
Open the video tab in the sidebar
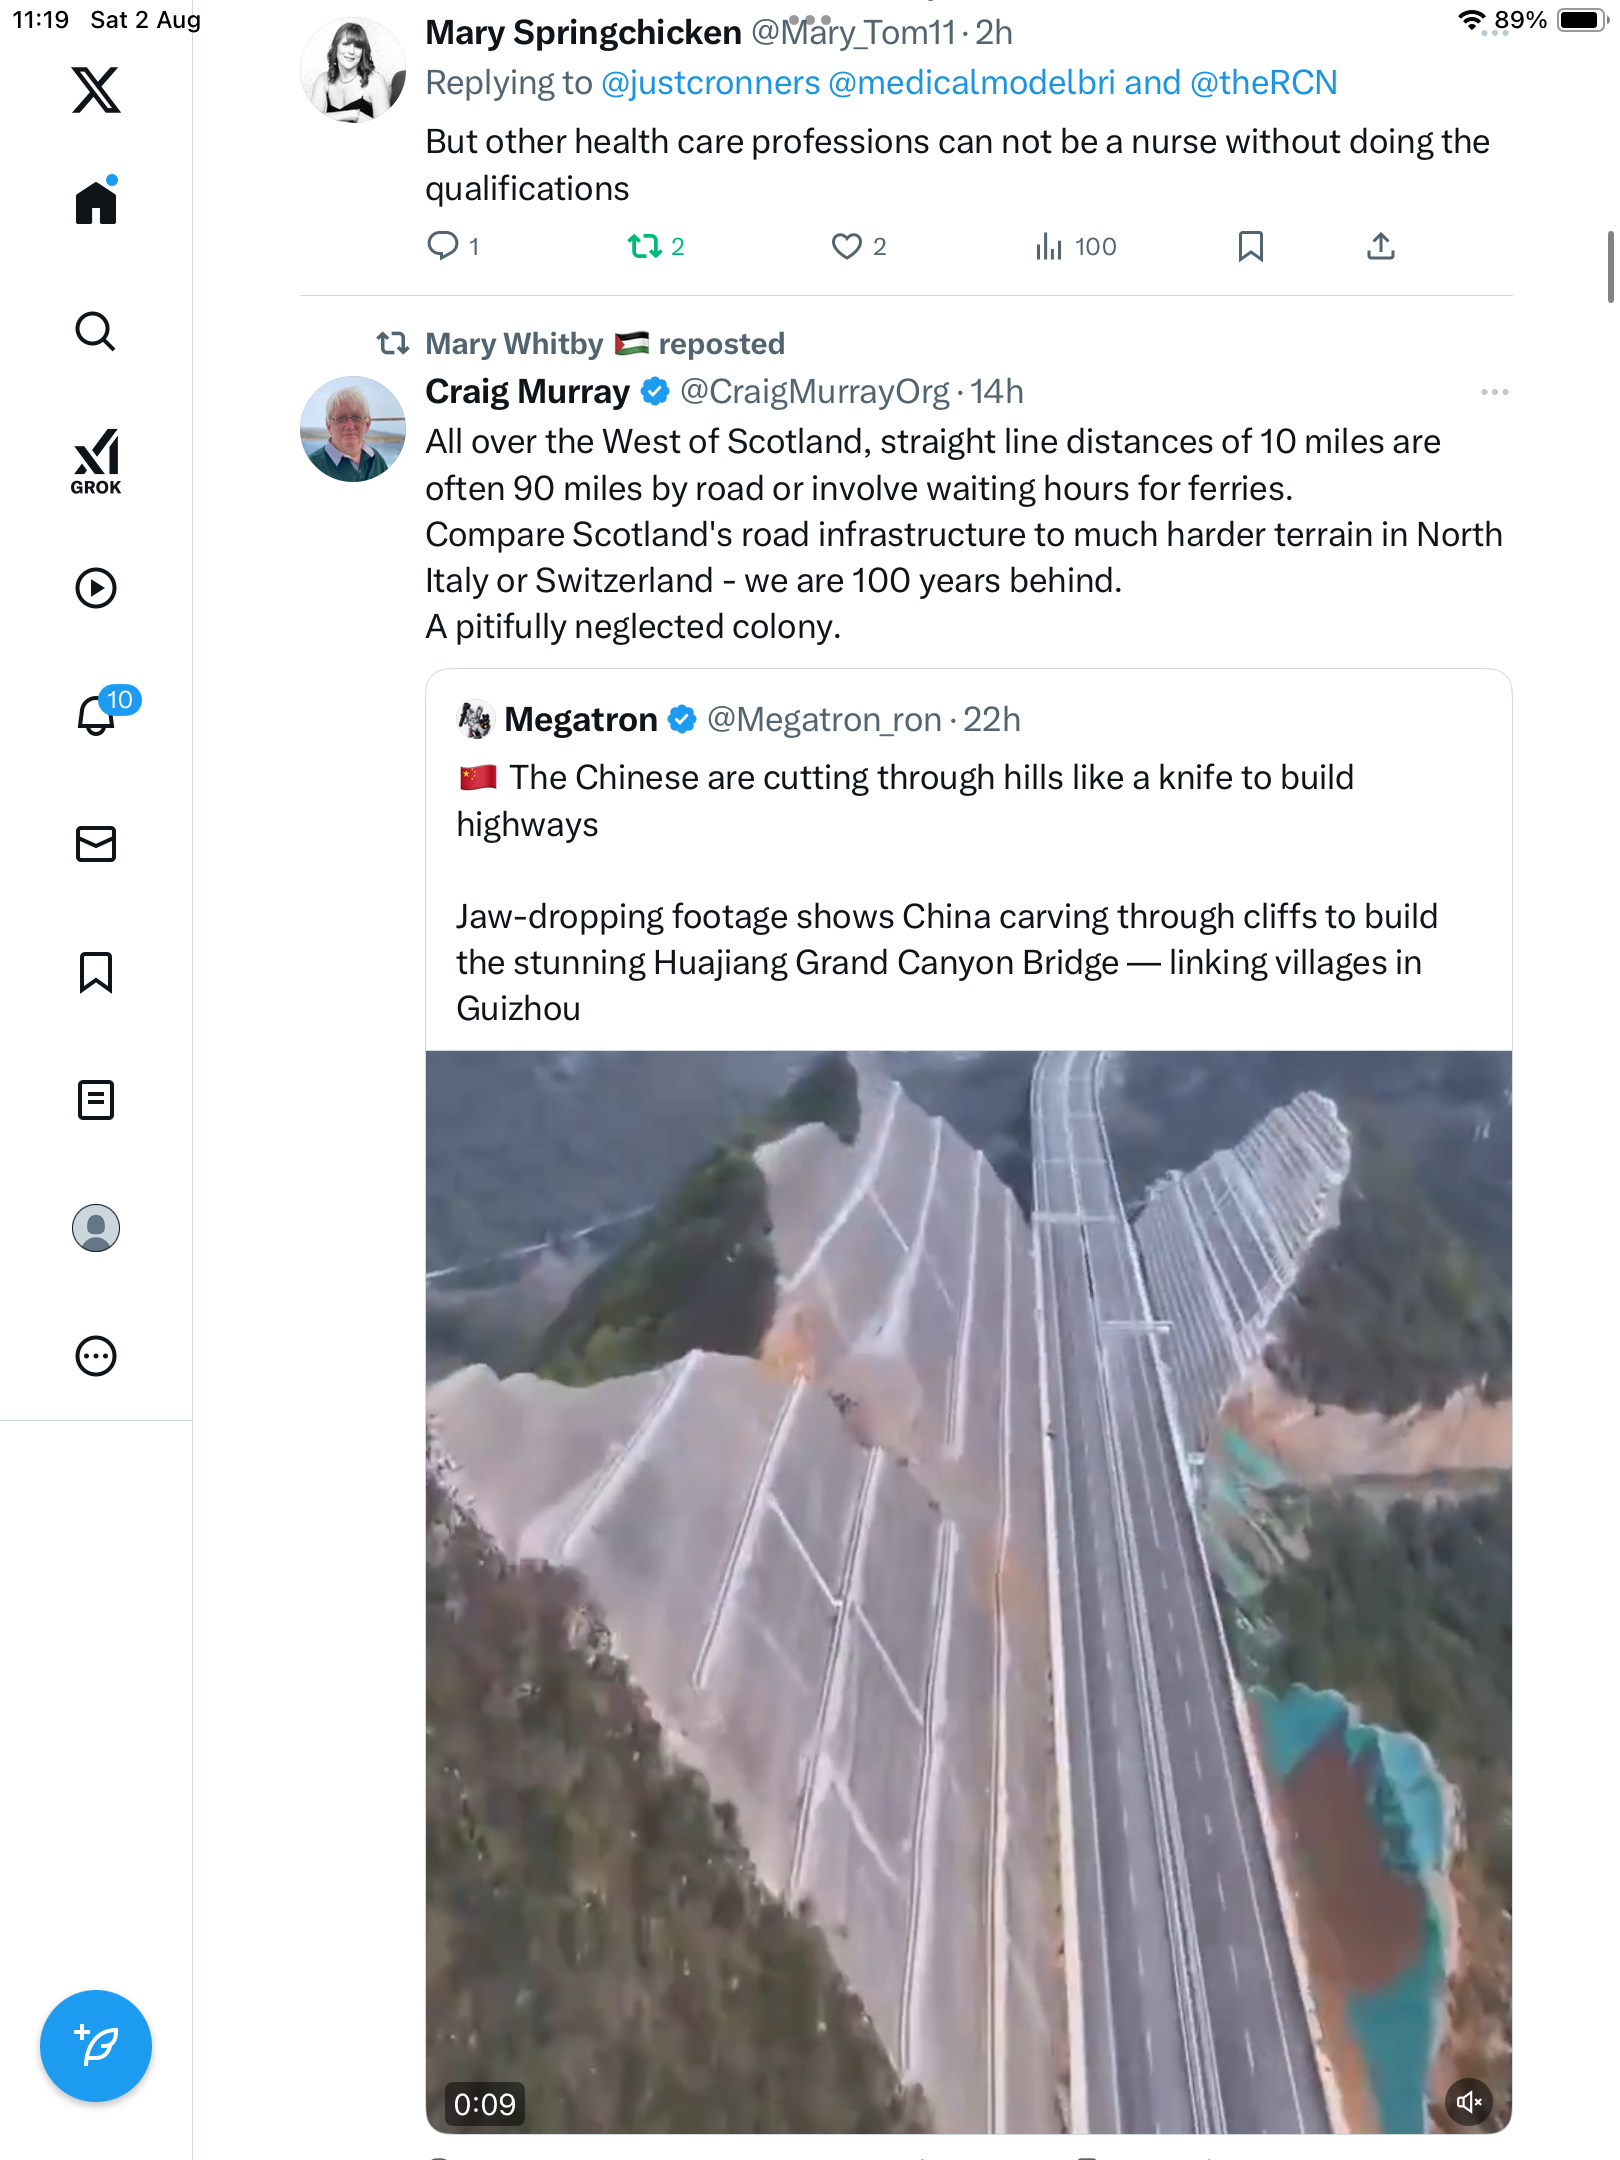point(96,588)
